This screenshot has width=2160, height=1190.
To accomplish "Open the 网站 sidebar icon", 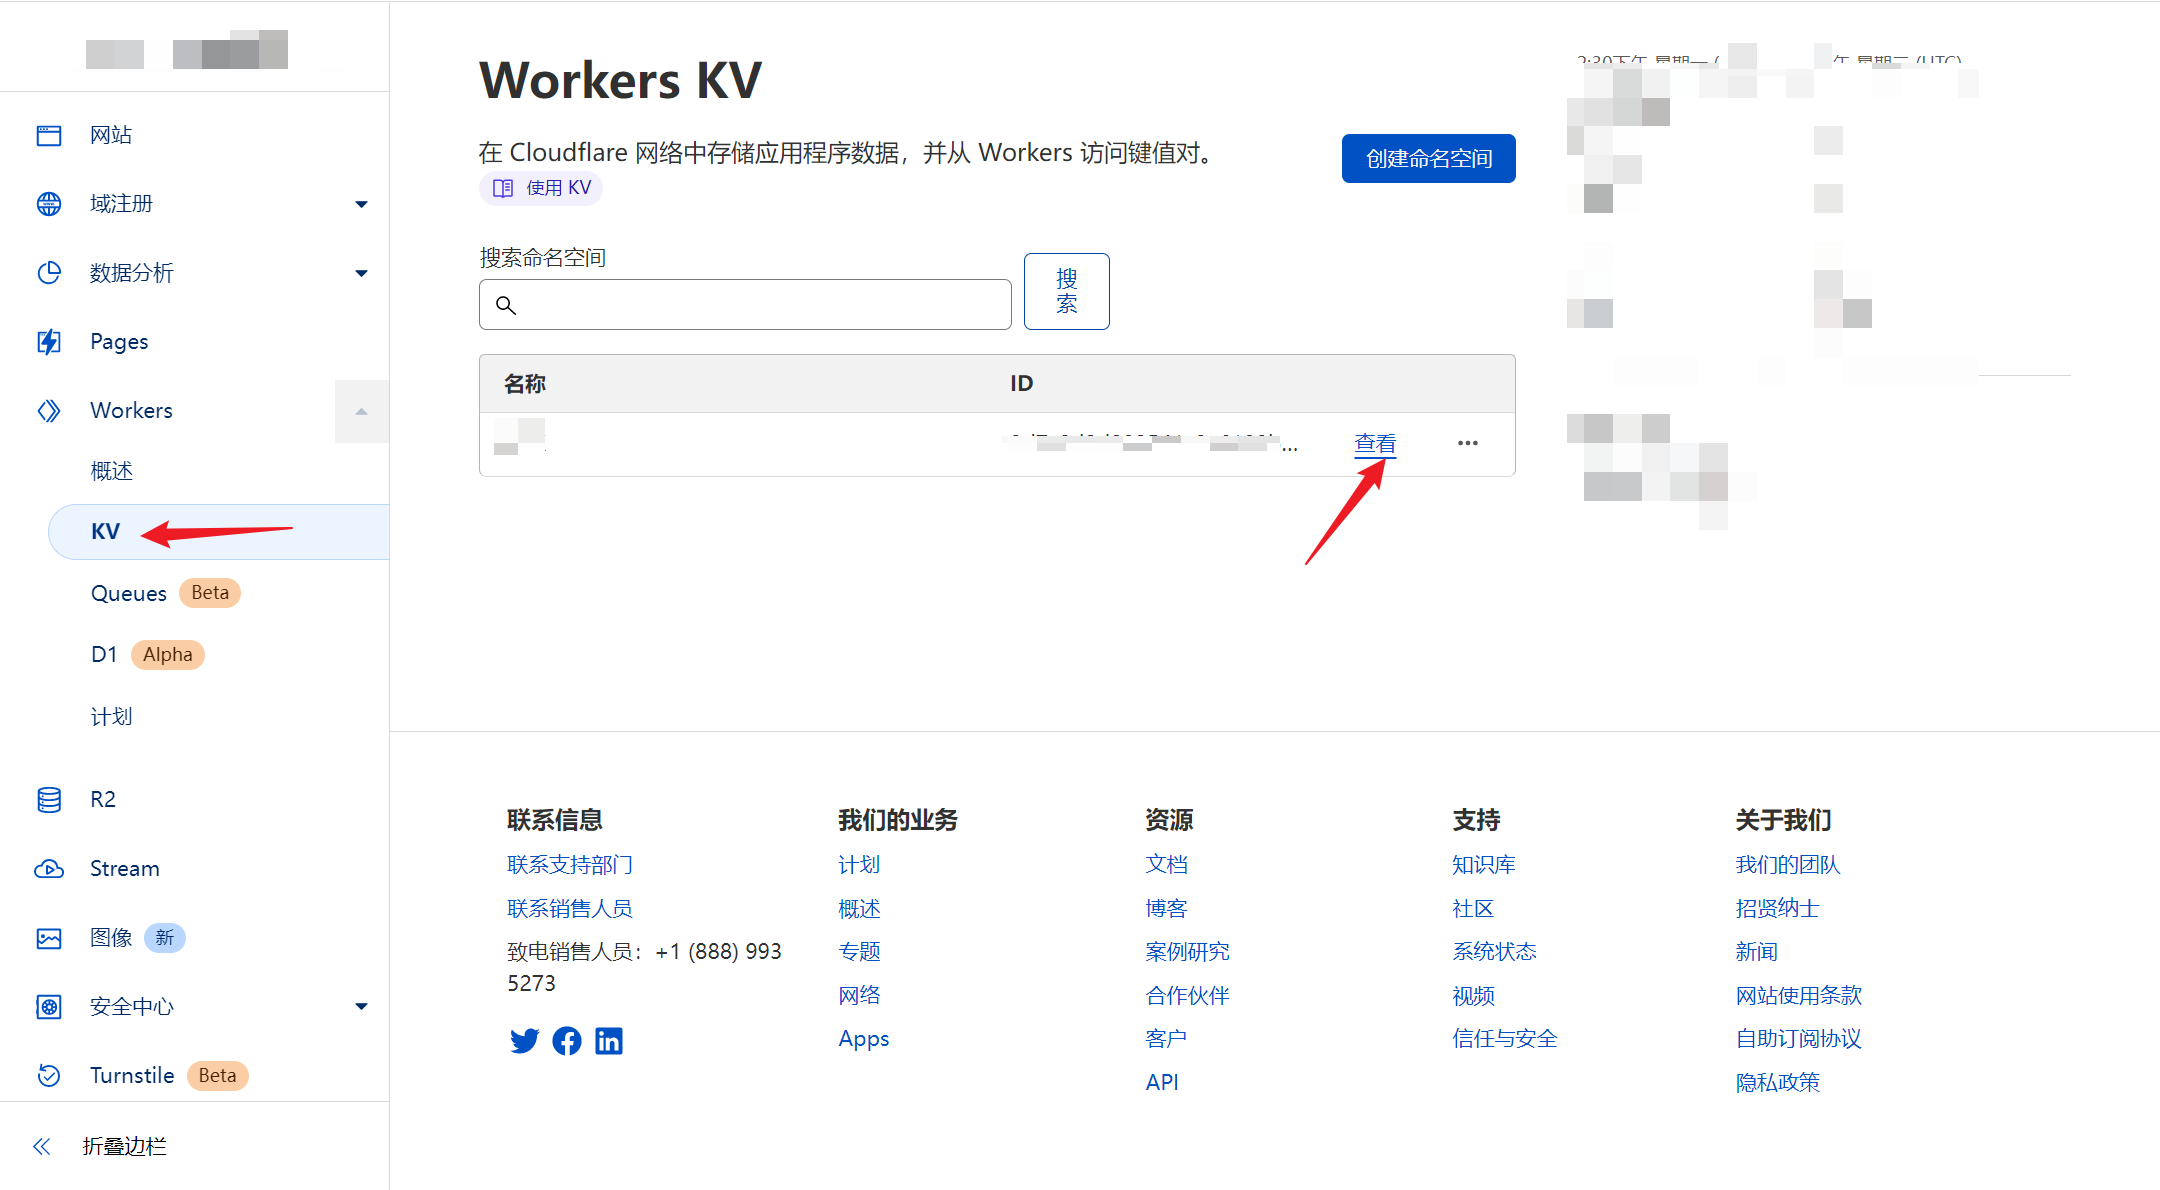I will point(49,135).
